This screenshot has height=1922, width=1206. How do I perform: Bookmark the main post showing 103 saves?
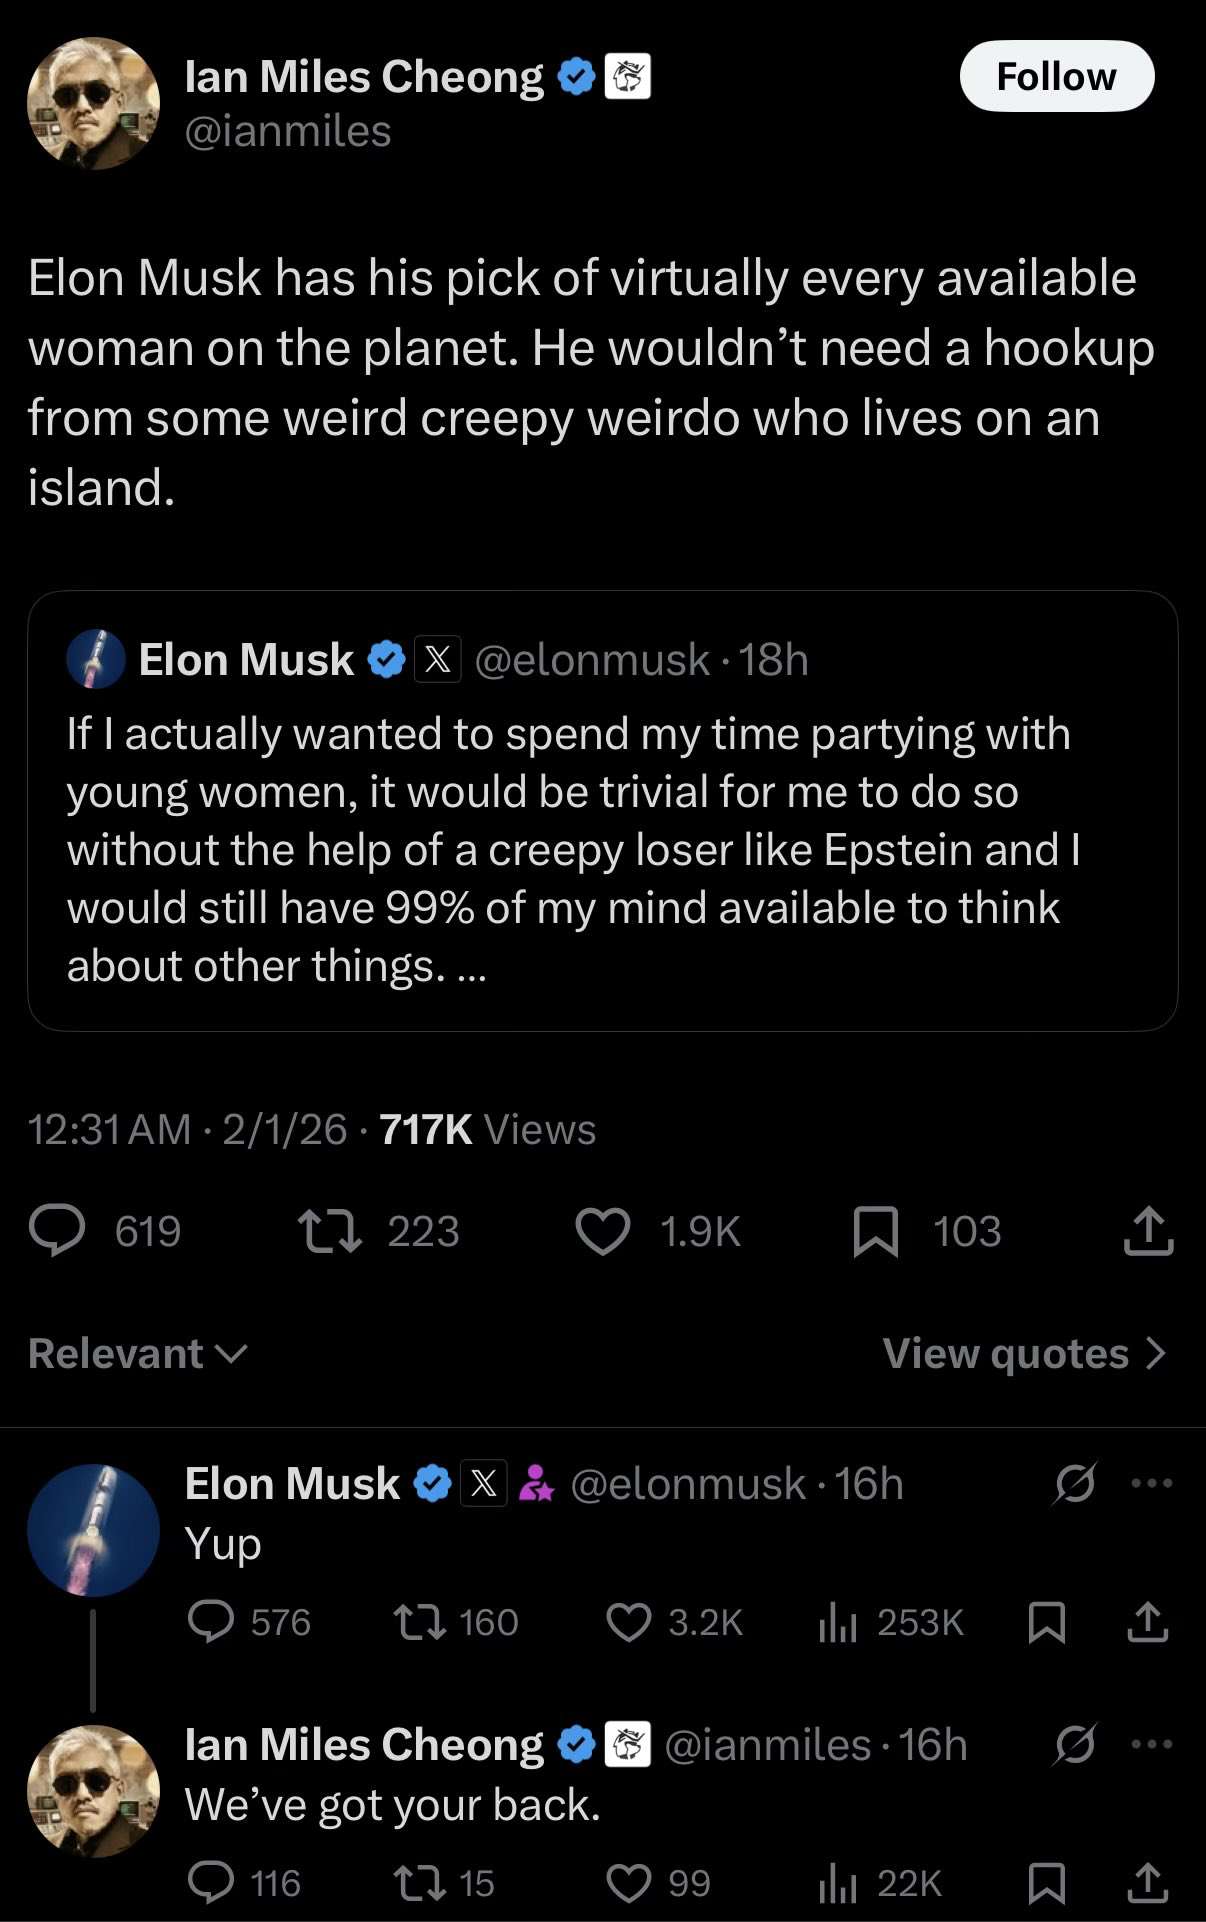pyautogui.click(x=875, y=1231)
